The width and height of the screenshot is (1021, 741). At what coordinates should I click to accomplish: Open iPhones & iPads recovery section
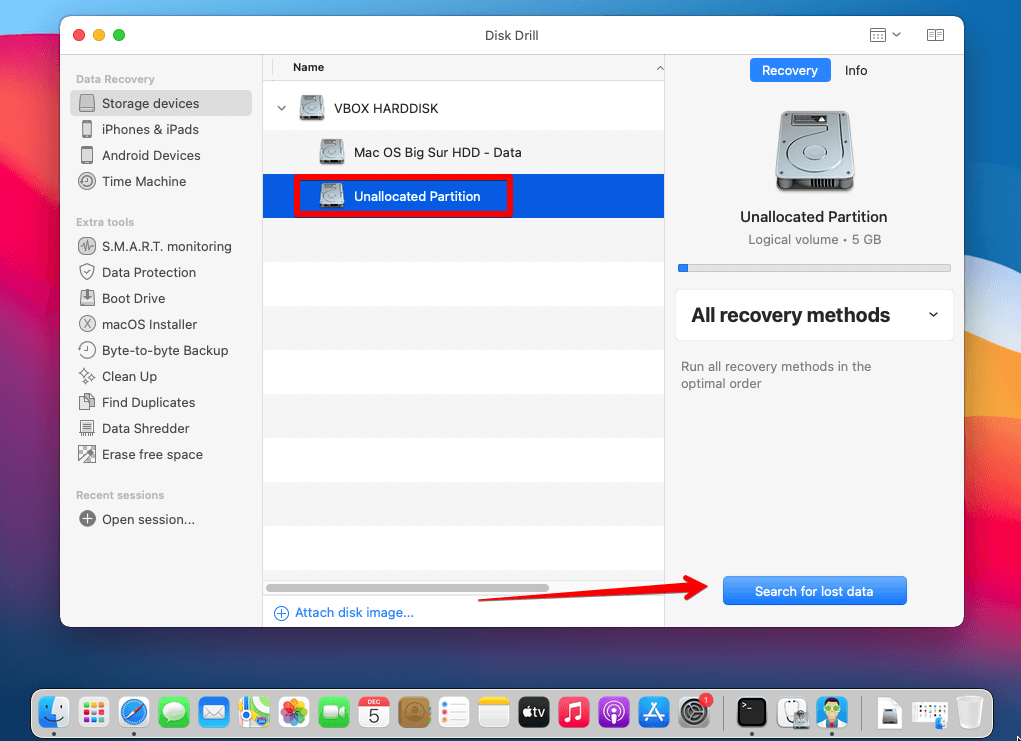[150, 129]
